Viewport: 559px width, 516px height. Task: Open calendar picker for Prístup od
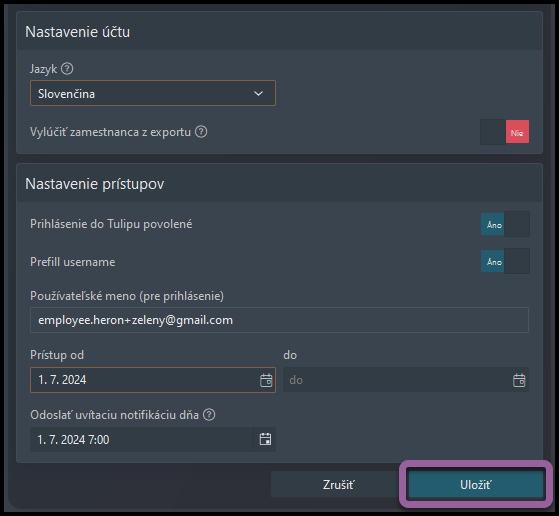266,380
